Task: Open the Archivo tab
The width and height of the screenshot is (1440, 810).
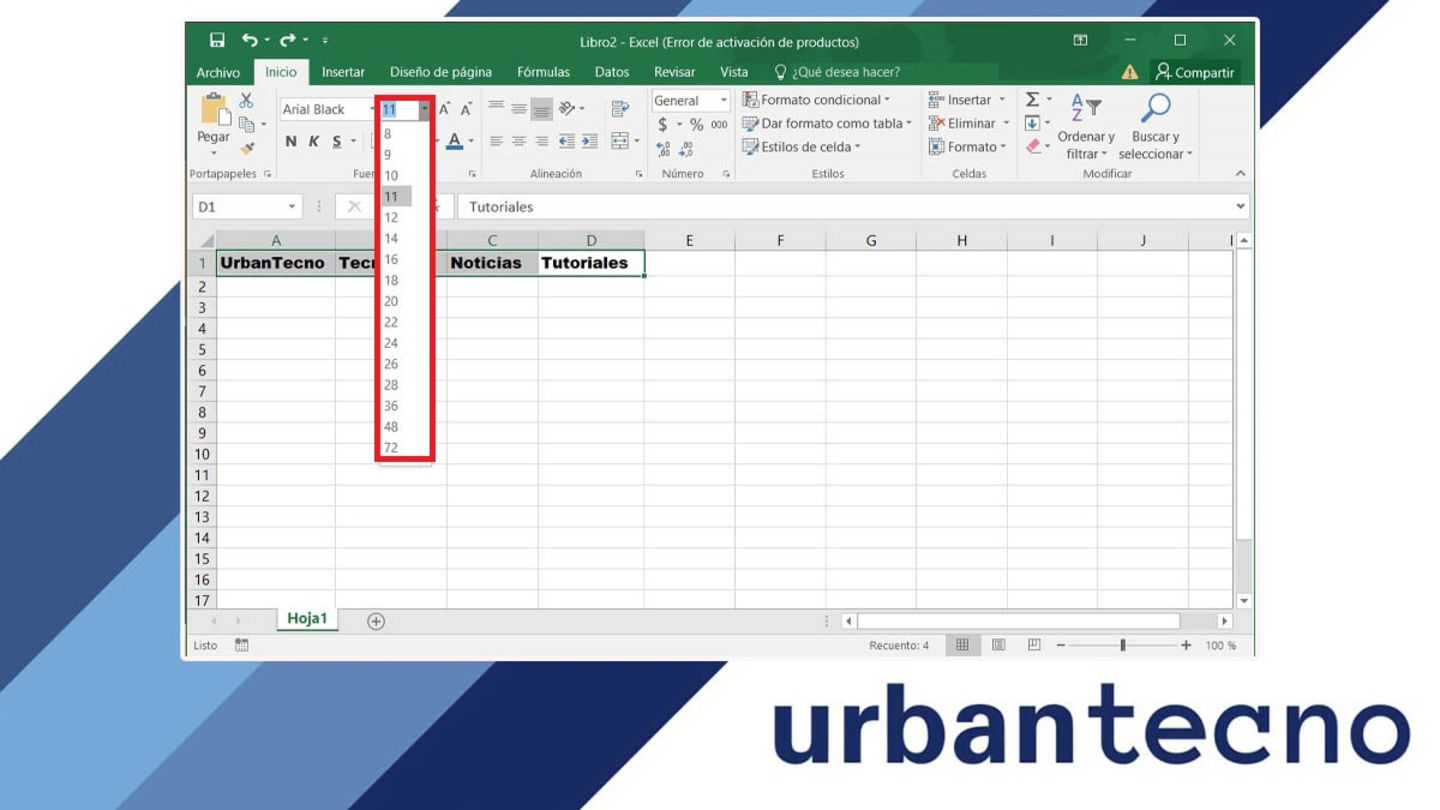Action: click(x=218, y=72)
